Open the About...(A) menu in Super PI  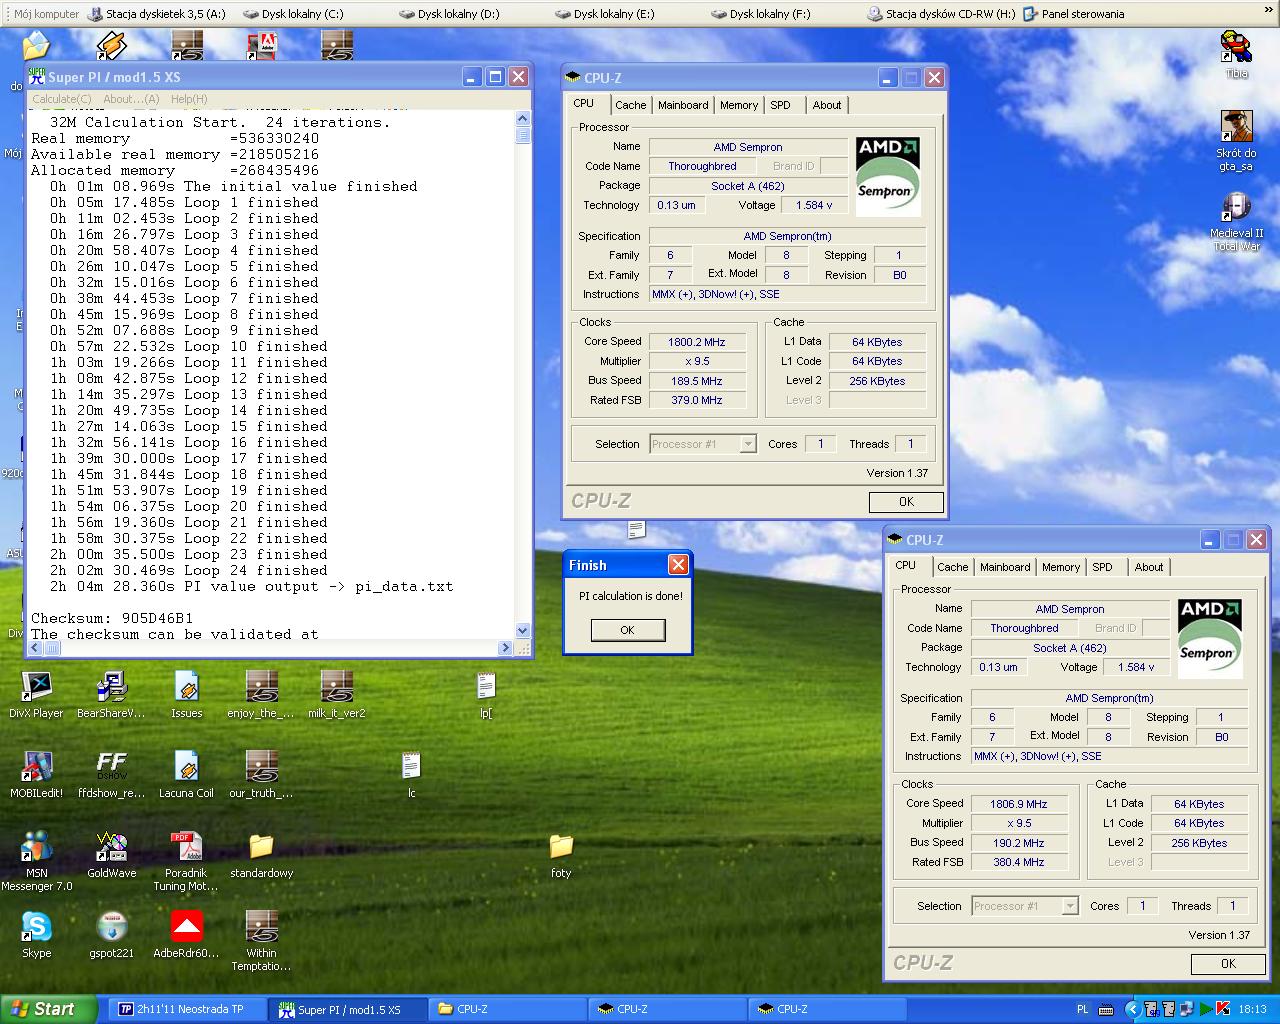pos(131,99)
